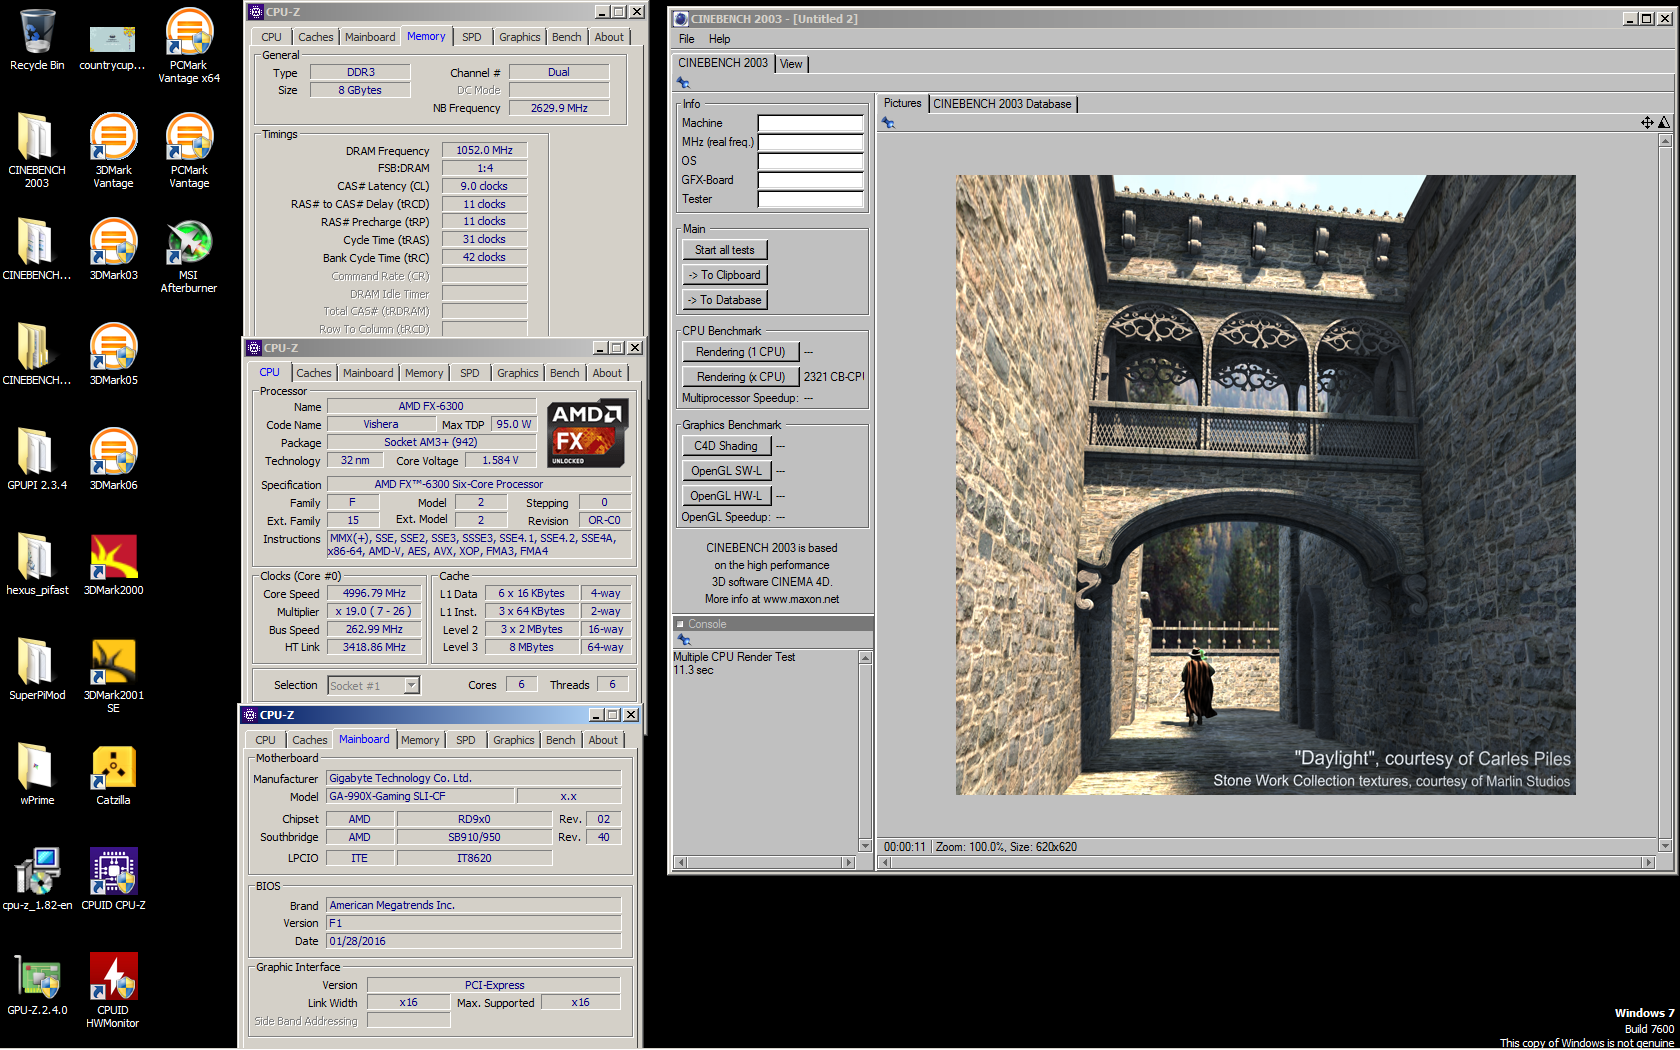Click pin icon below CINEBENCH 2003 tab
1680x1050 pixels.
(684, 83)
